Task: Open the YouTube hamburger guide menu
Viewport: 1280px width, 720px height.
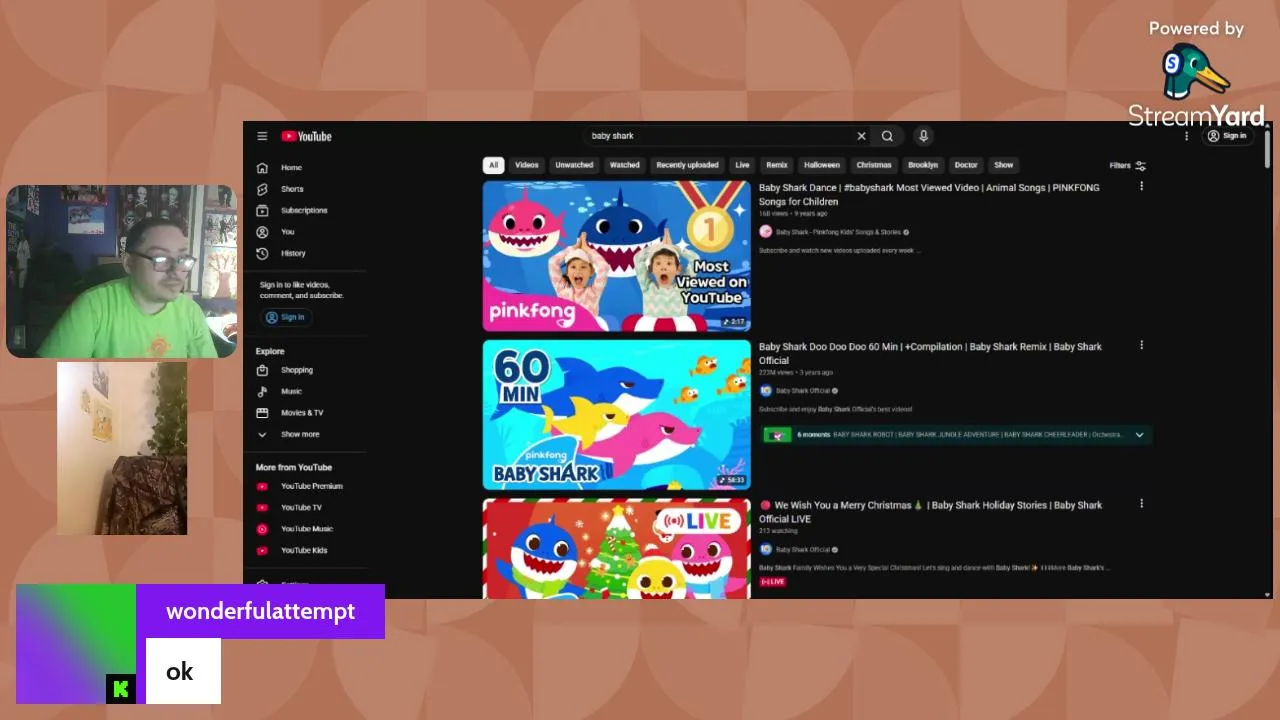Action: [262, 136]
